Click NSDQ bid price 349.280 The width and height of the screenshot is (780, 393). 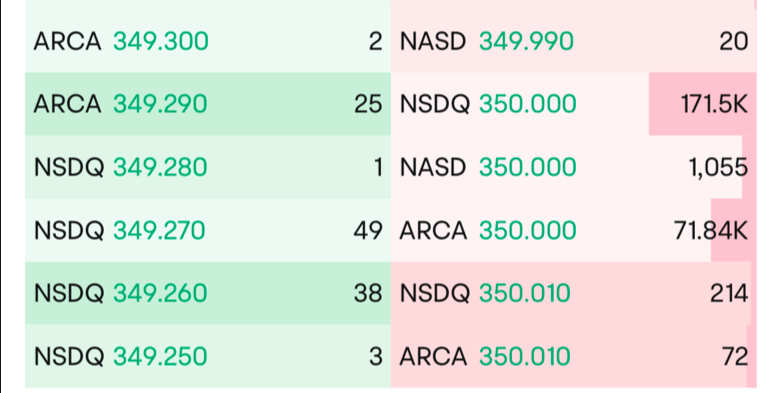160,167
